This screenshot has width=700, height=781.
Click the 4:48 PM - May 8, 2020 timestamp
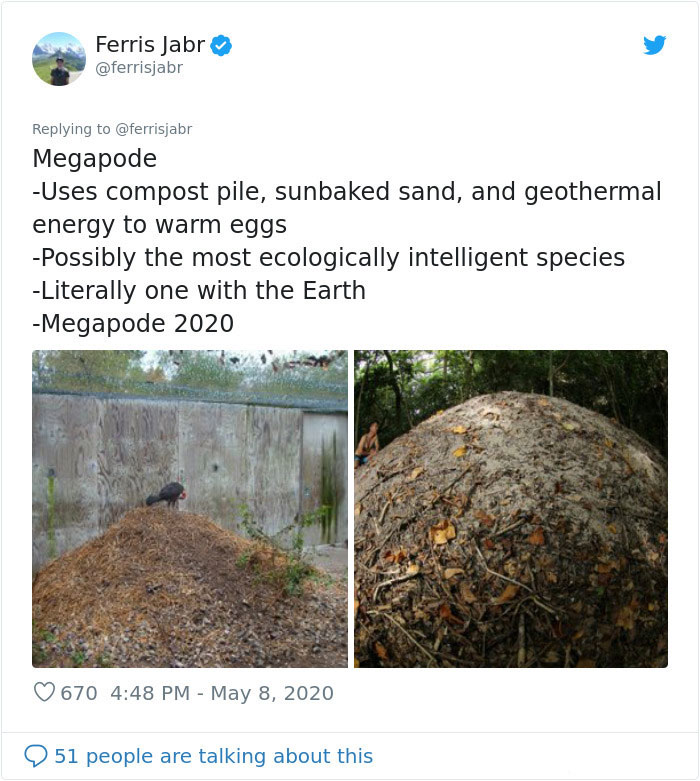222,693
